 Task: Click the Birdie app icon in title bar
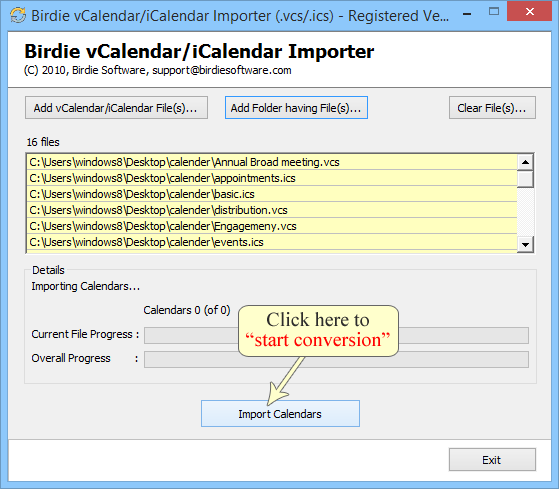[18, 15]
